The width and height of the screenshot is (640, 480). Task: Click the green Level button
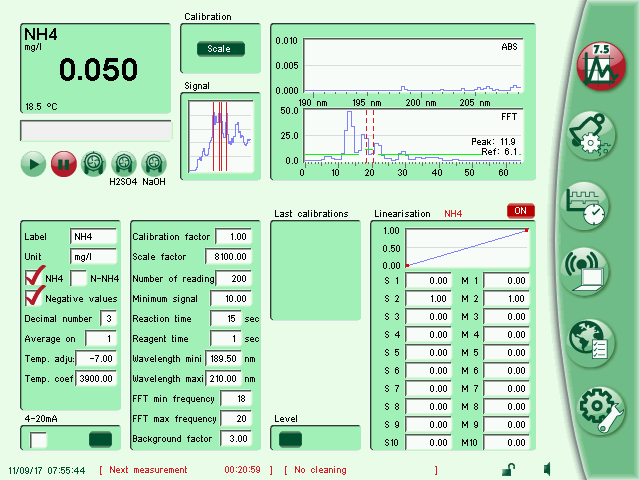click(x=290, y=438)
